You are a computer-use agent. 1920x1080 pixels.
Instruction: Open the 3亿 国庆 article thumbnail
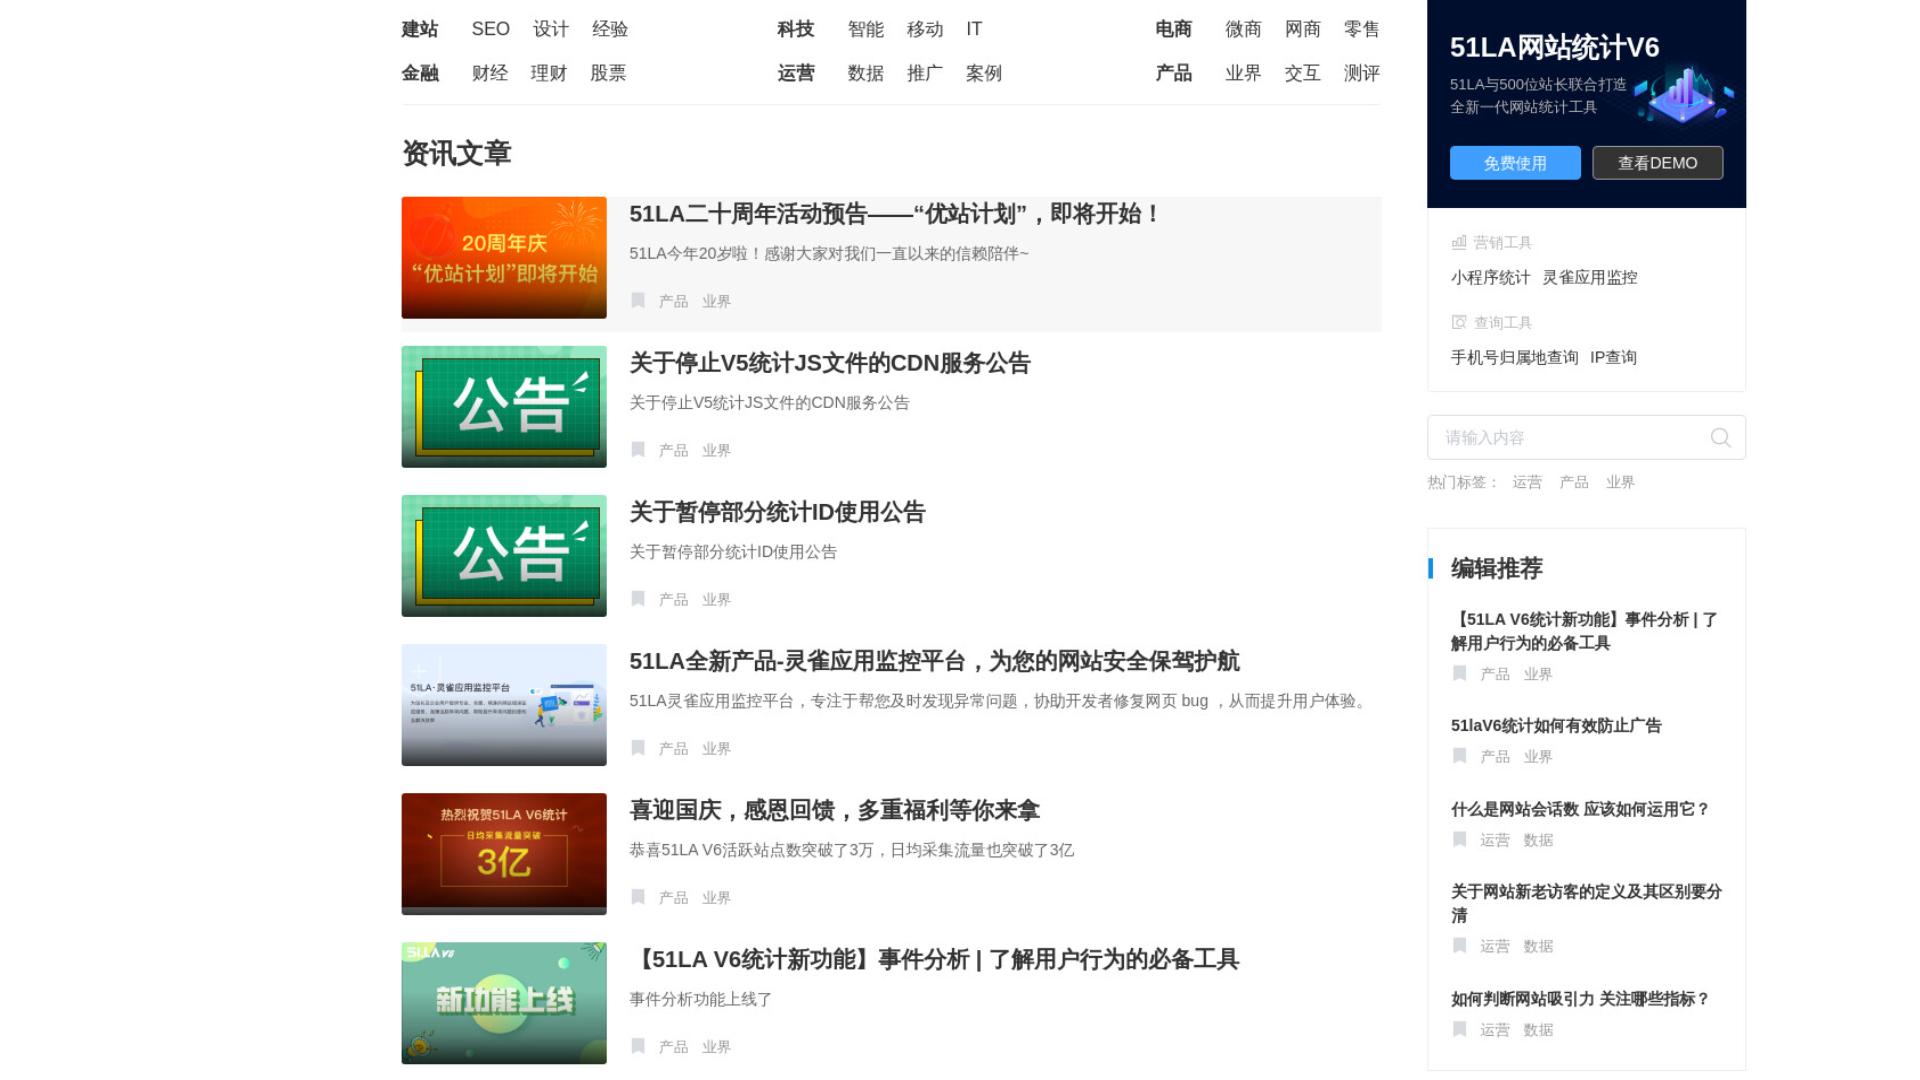pyautogui.click(x=504, y=854)
